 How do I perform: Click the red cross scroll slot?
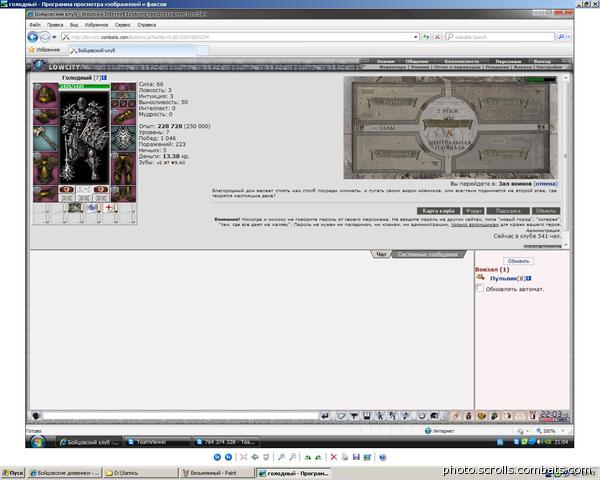click(x=109, y=207)
